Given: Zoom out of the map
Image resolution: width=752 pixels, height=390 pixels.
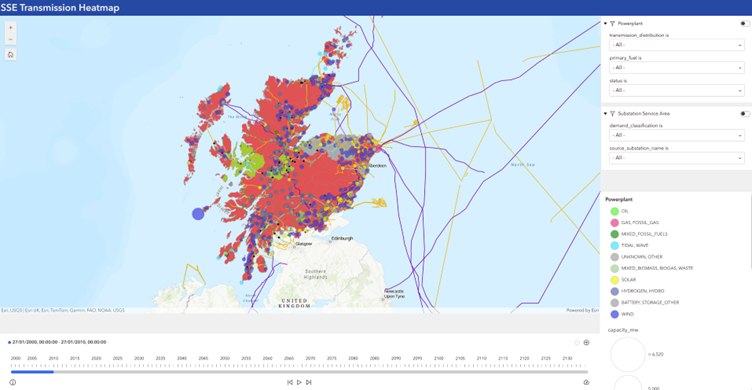Looking at the screenshot, I should 11,39.
